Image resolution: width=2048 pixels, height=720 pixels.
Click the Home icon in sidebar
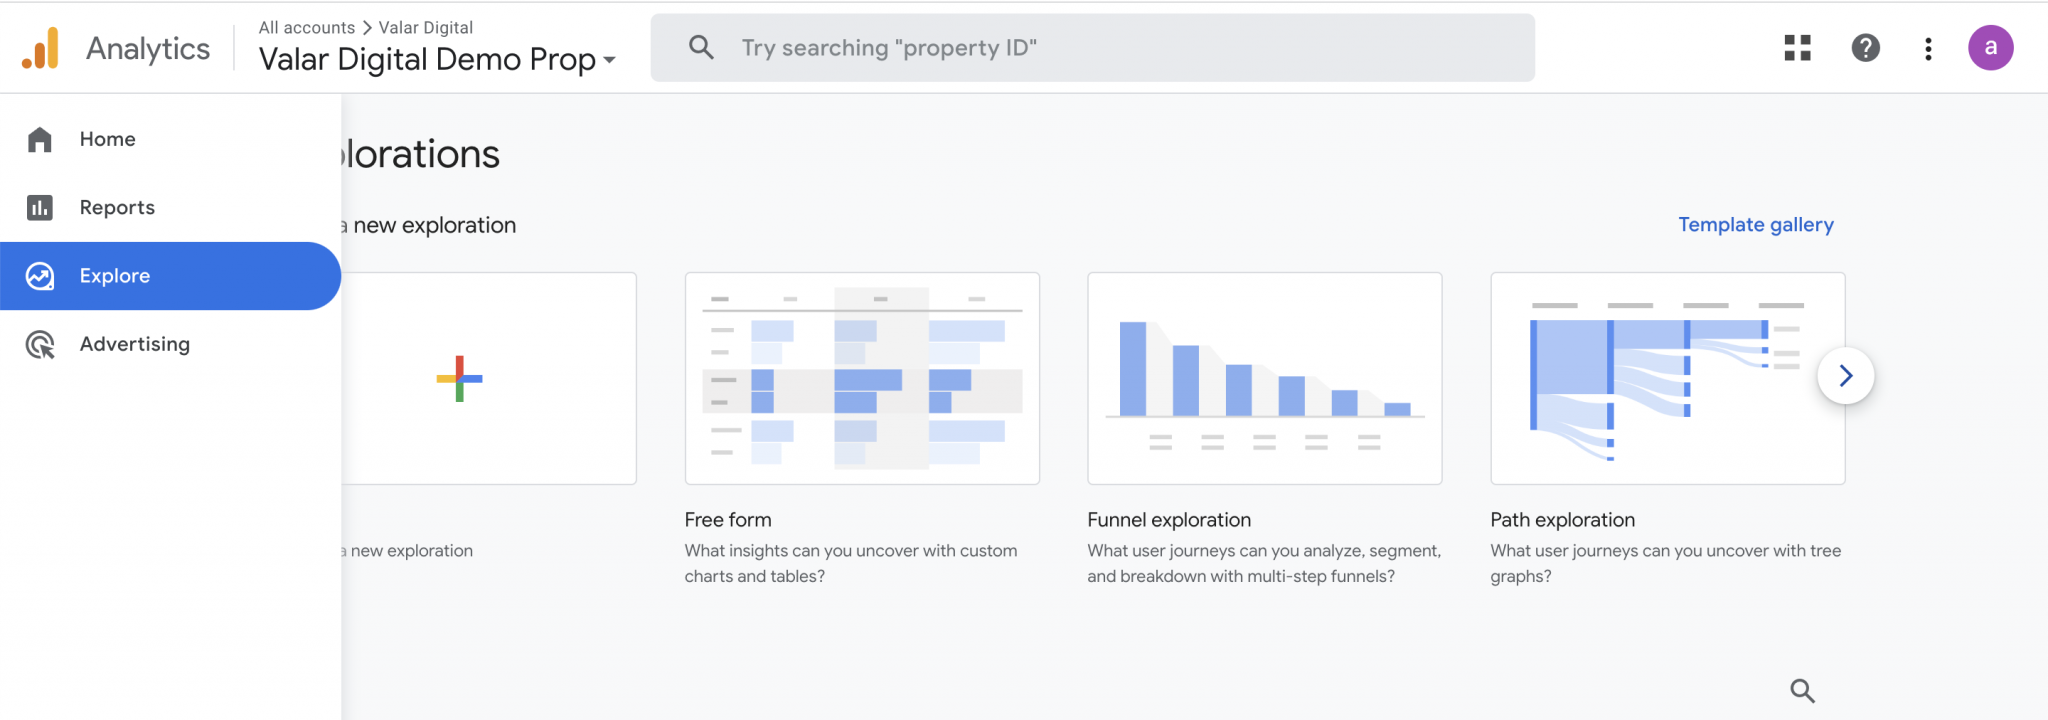[40, 139]
